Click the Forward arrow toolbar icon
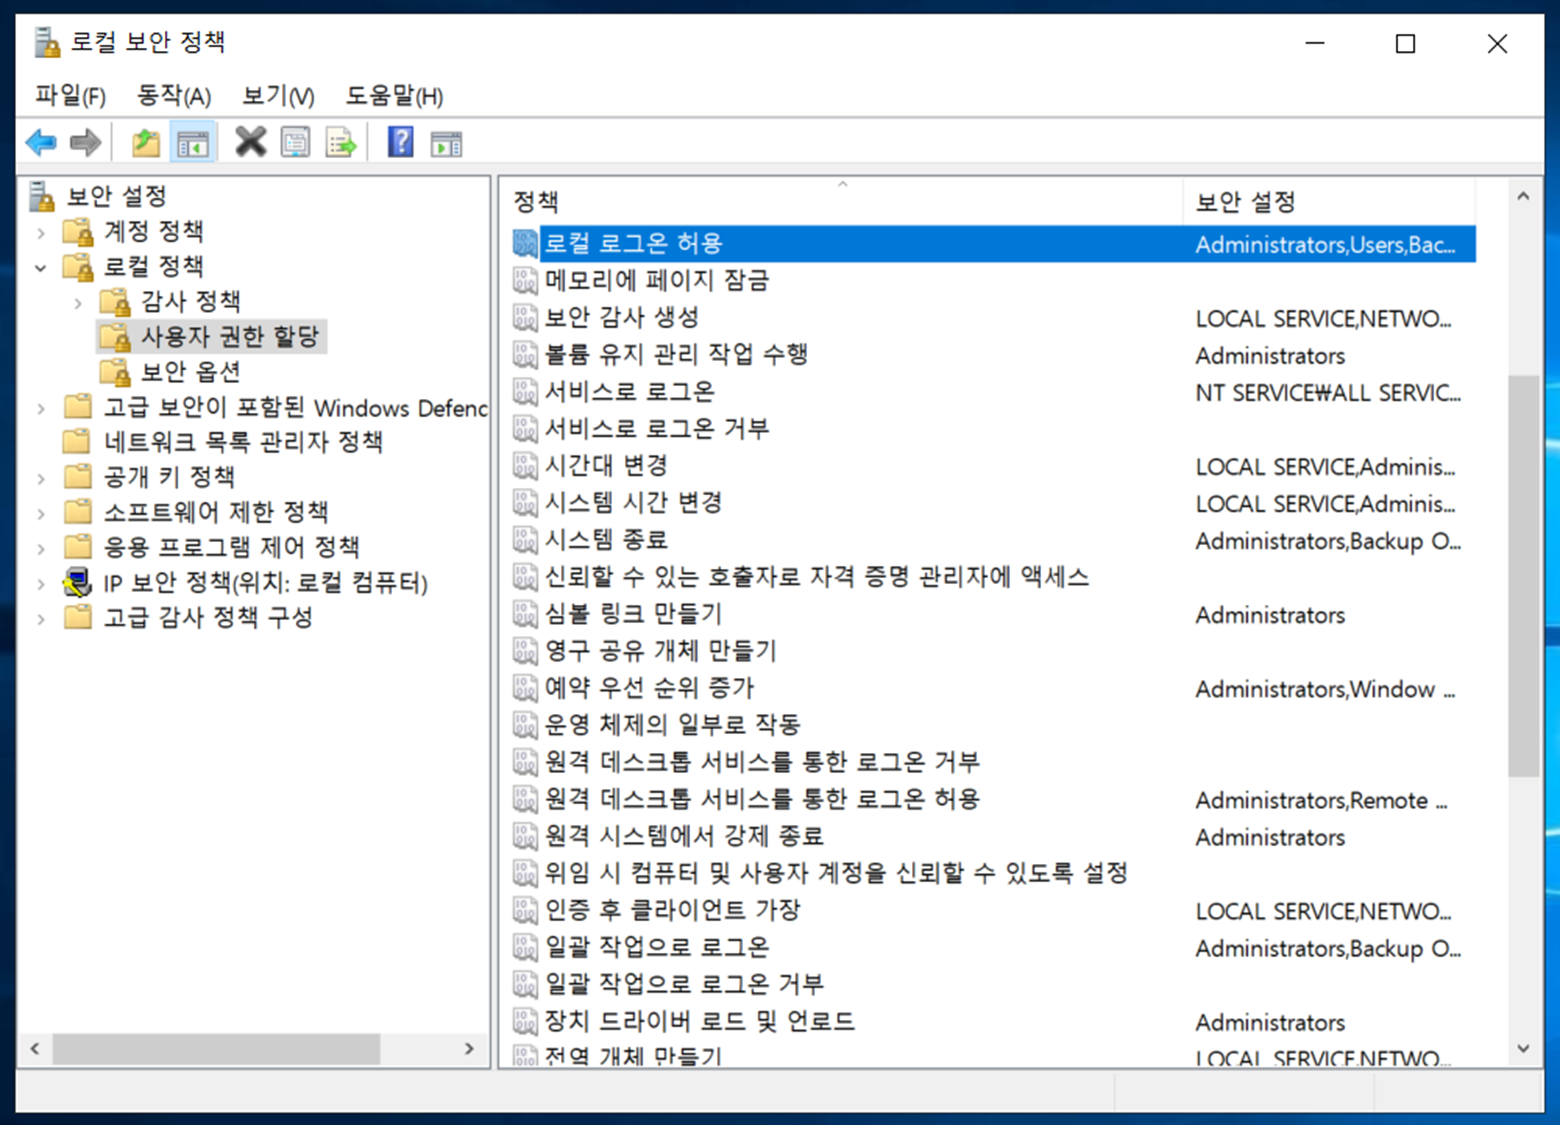This screenshot has height=1125, width=1560. tap(85, 143)
